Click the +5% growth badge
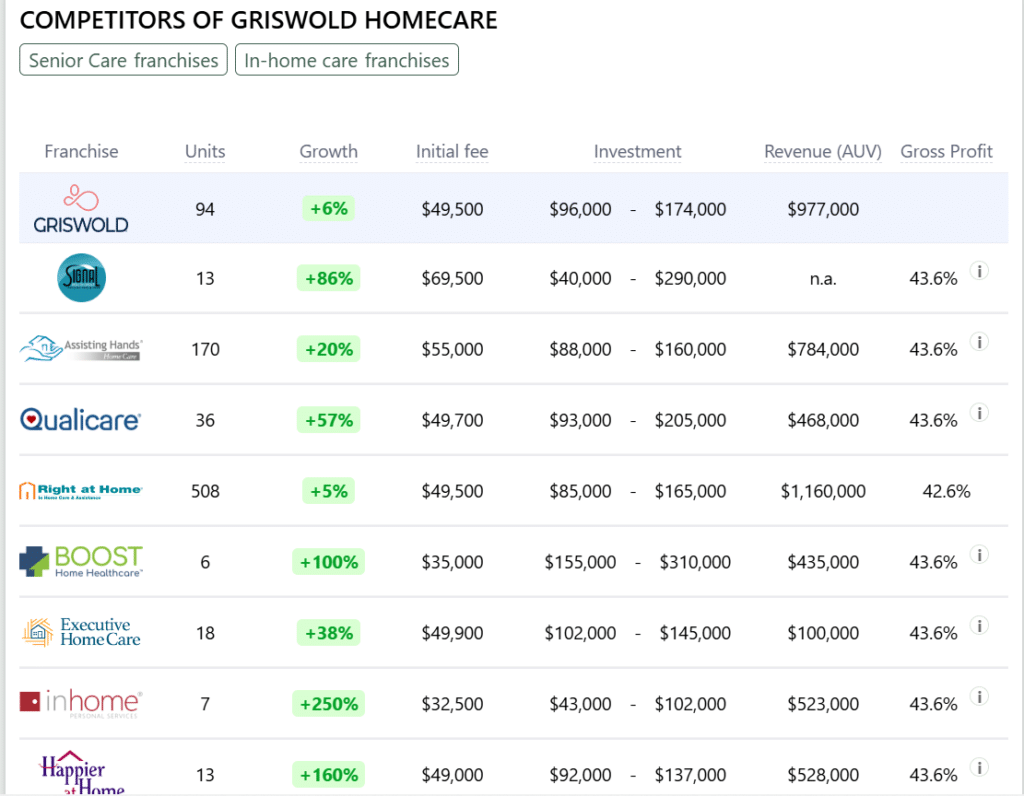1024x796 pixels. click(x=328, y=491)
